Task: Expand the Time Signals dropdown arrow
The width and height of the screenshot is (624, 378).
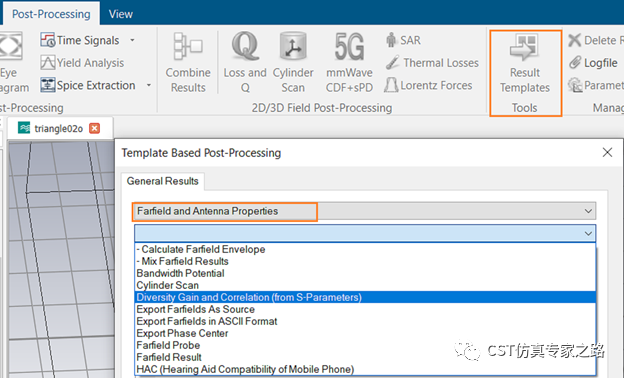Action: [x=132, y=40]
